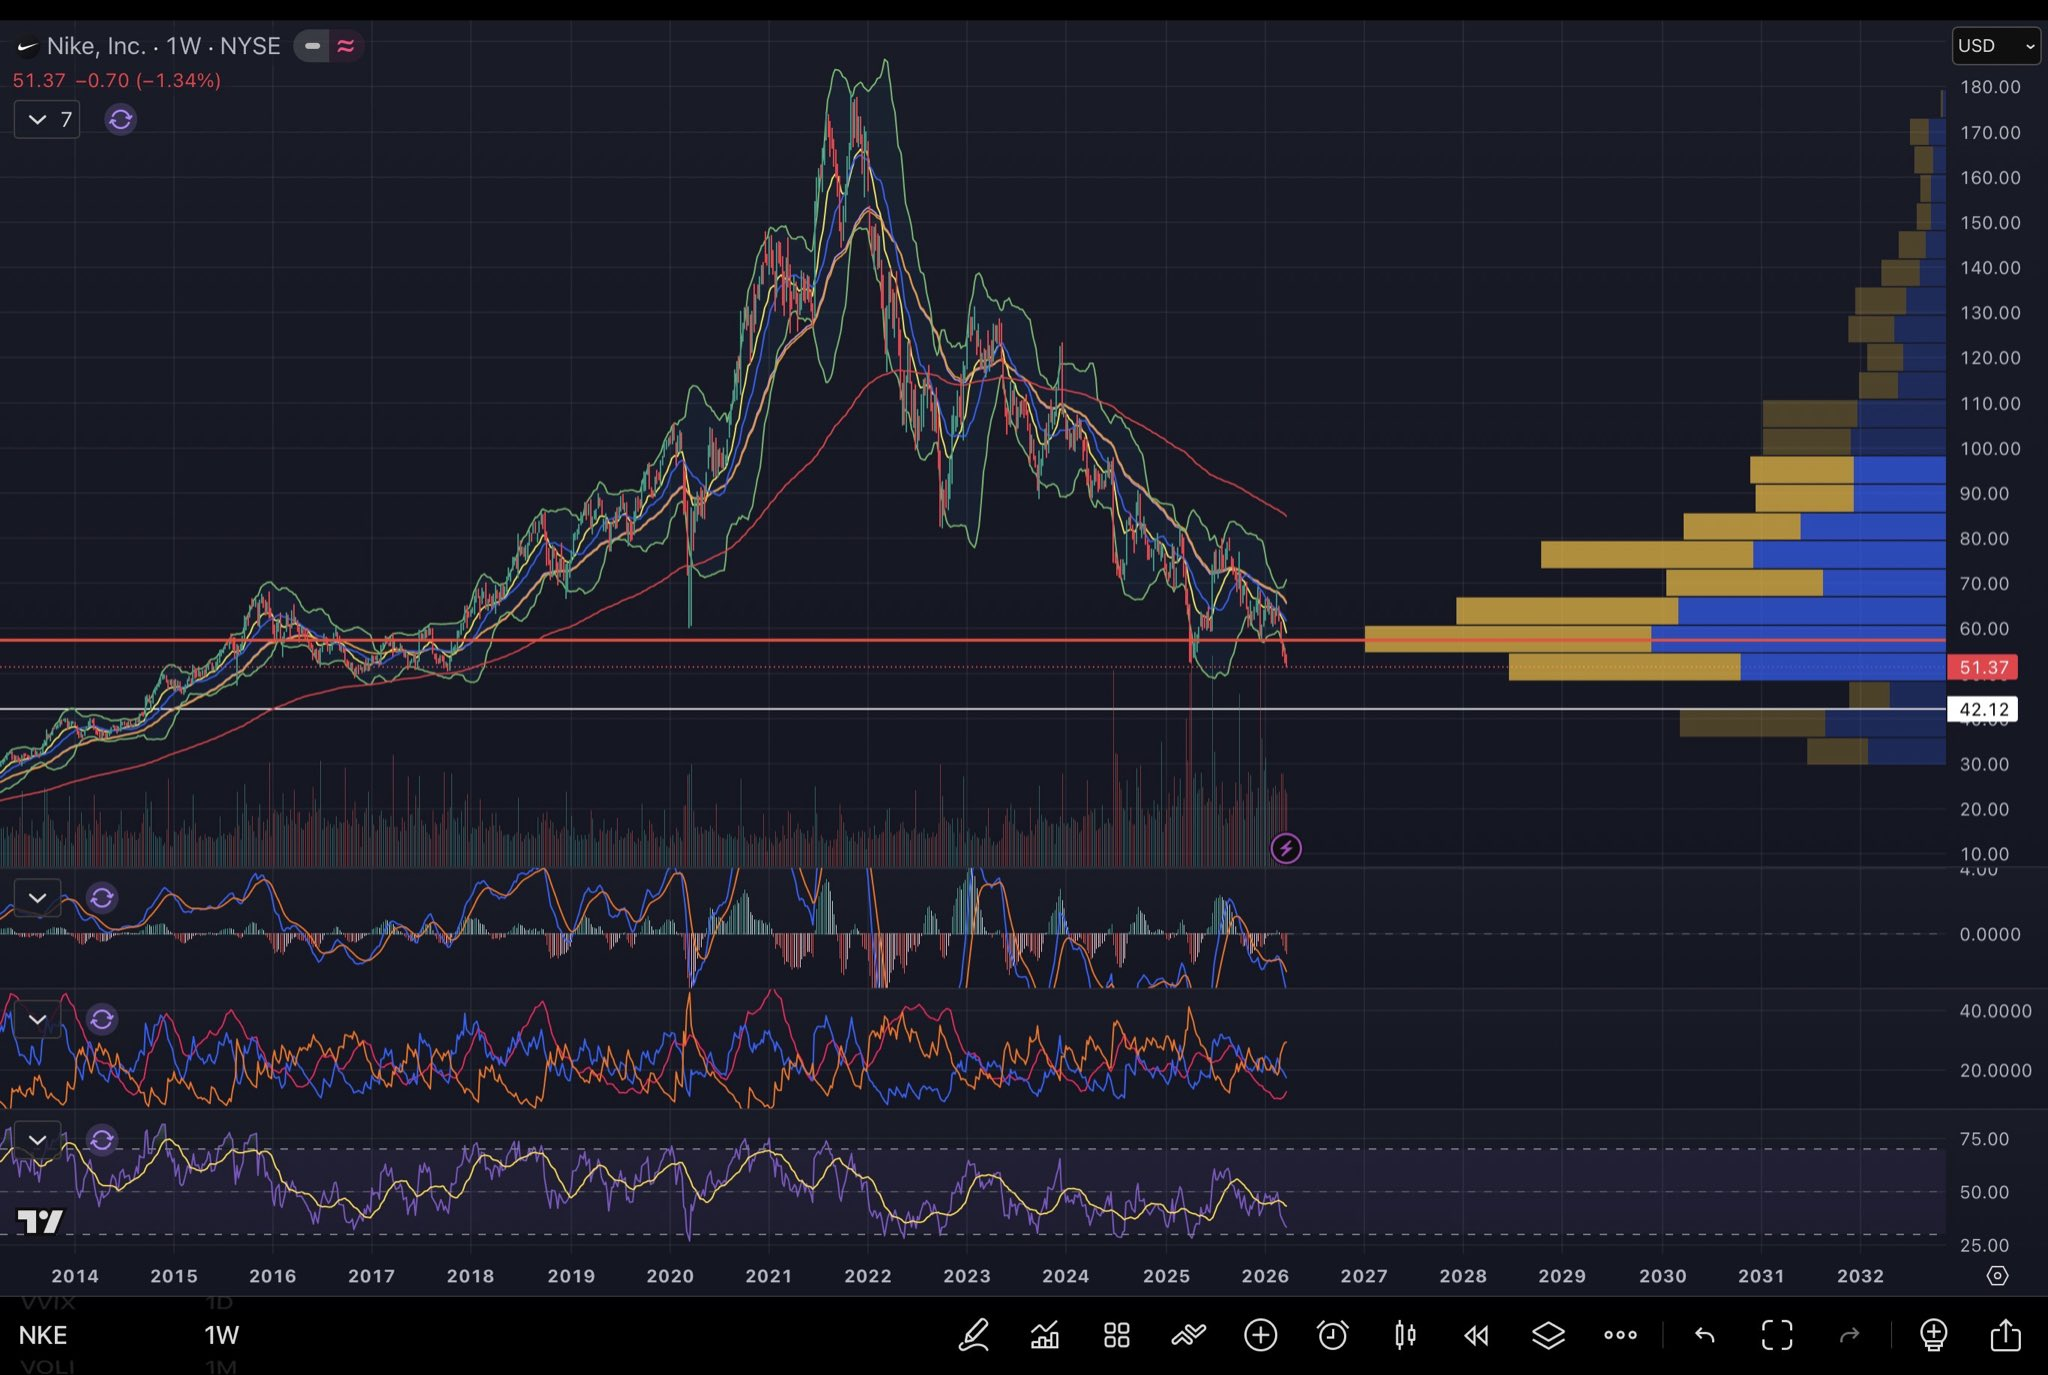Open time axis settings hexagon icon
Viewport: 2048px width, 1375px height.
[1997, 1276]
